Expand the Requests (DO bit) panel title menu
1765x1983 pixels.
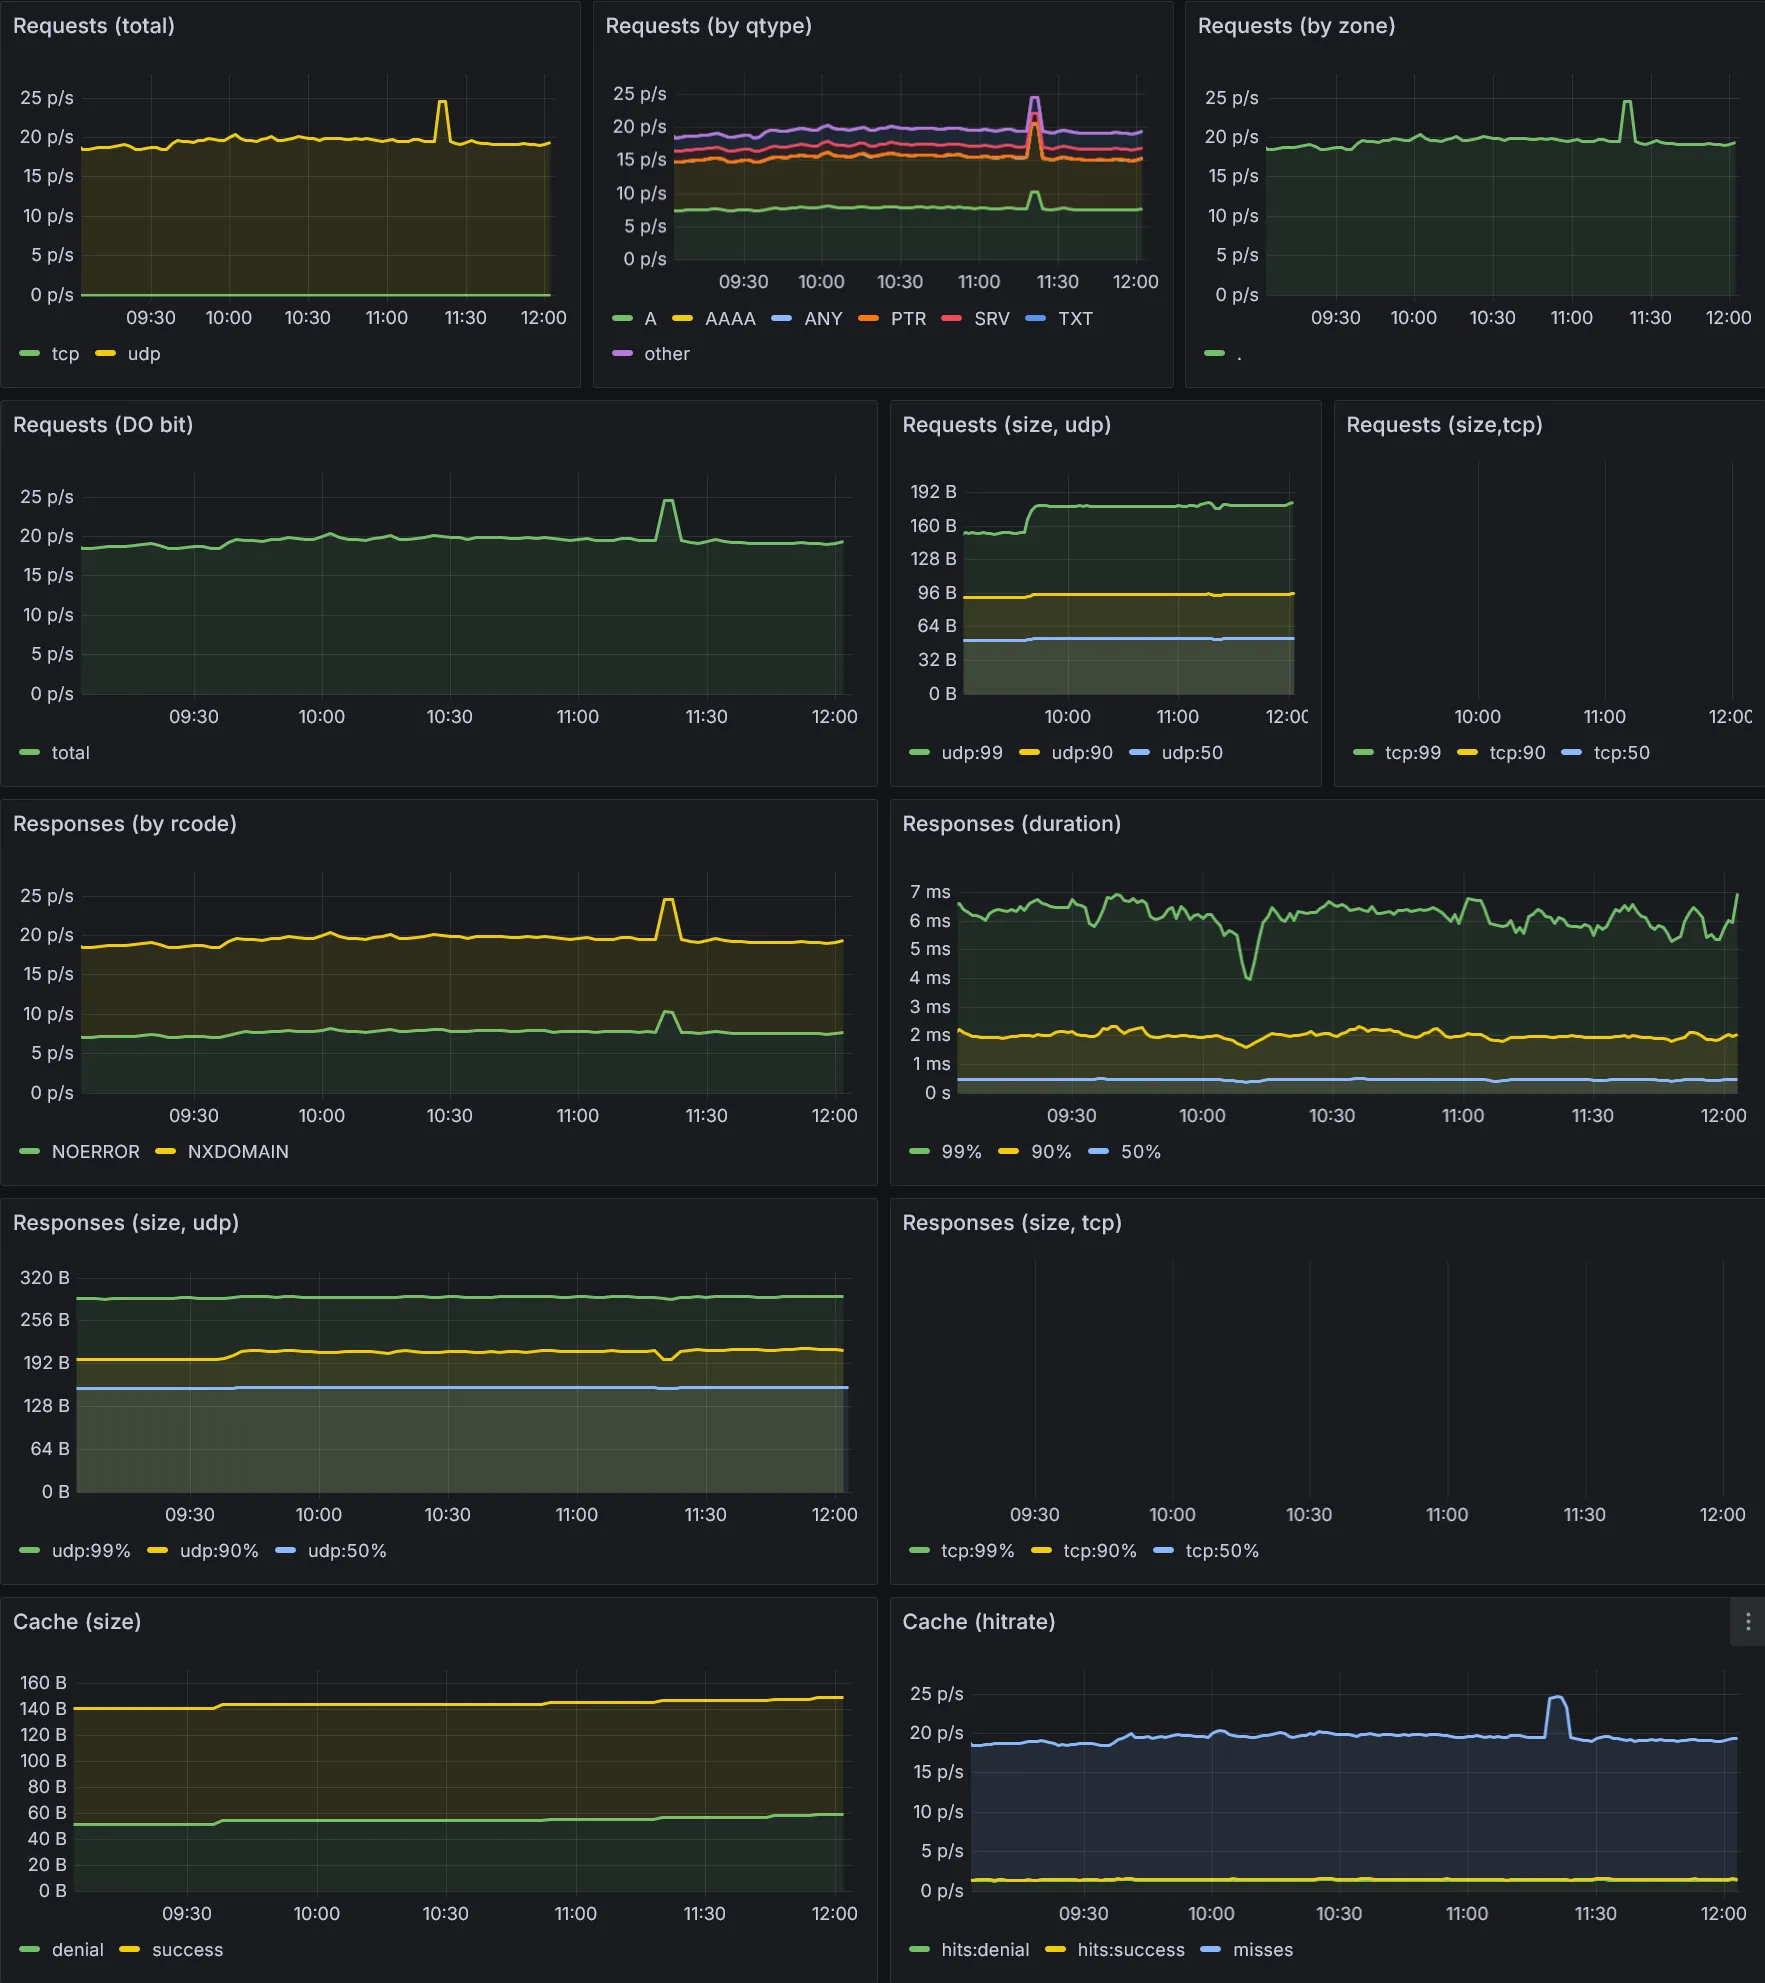coord(103,425)
